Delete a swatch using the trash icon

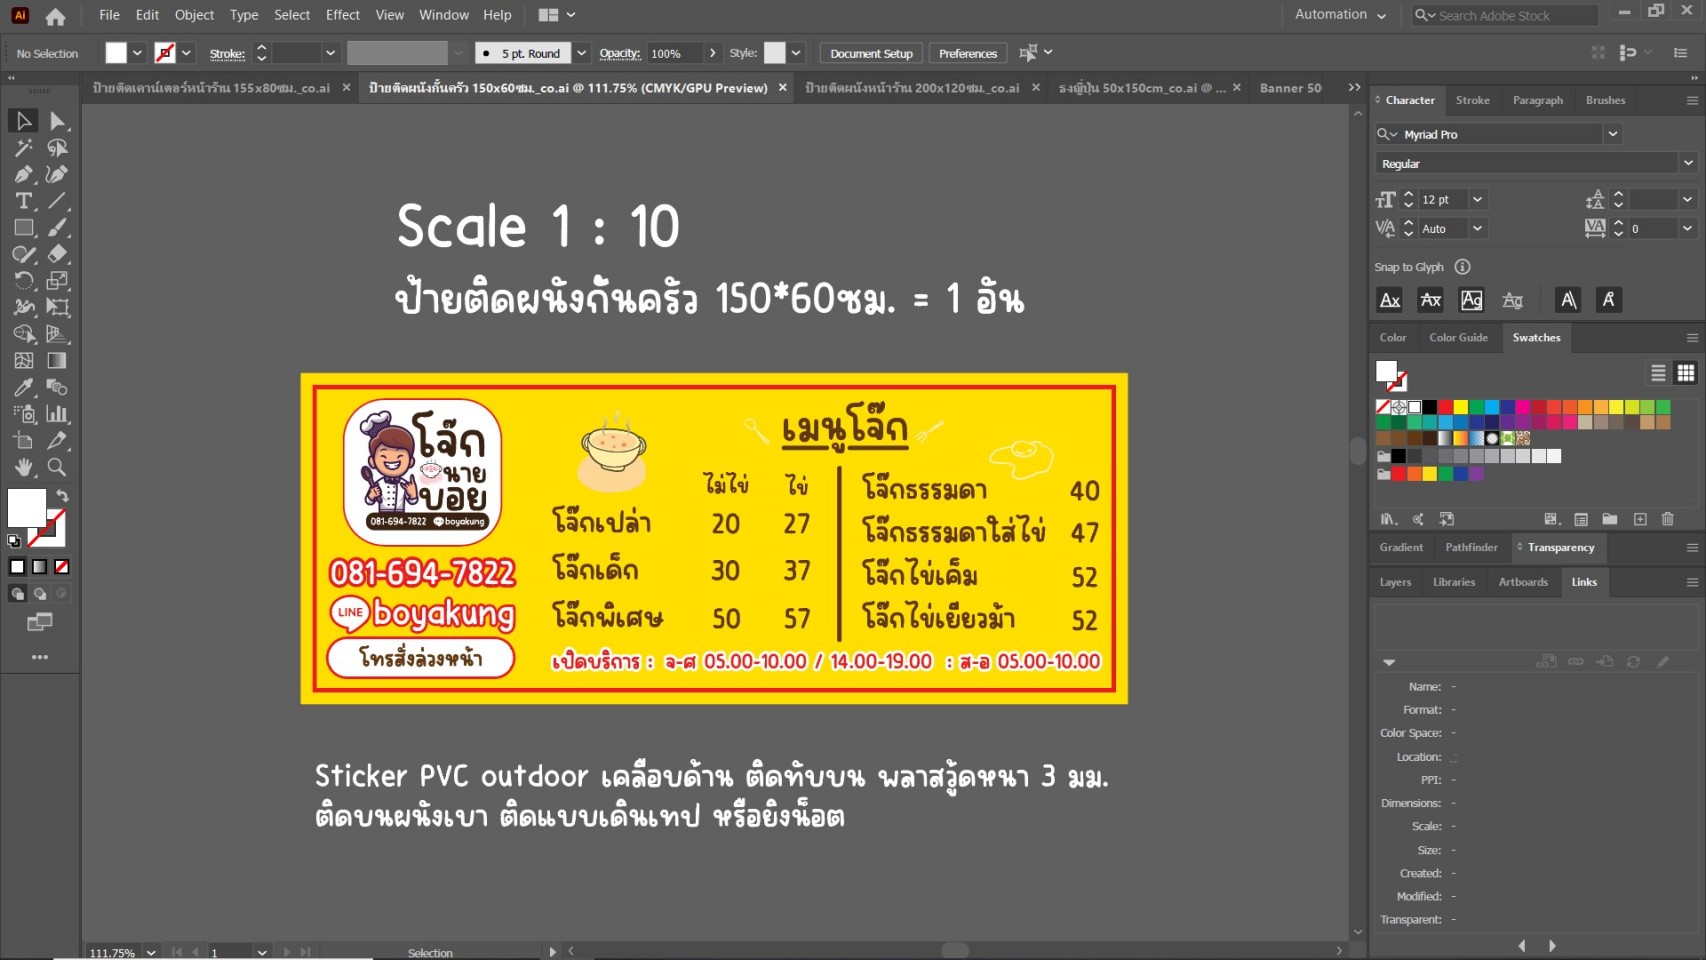1667,519
